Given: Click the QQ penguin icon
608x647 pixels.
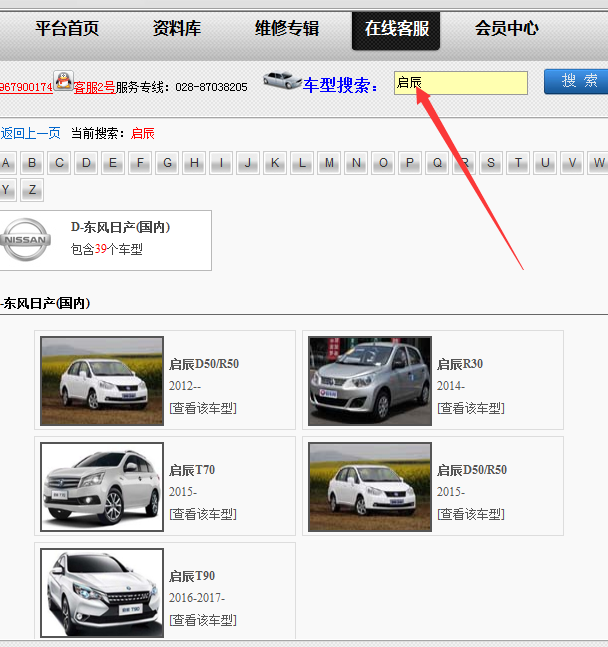Looking at the screenshot, I should (x=64, y=80).
